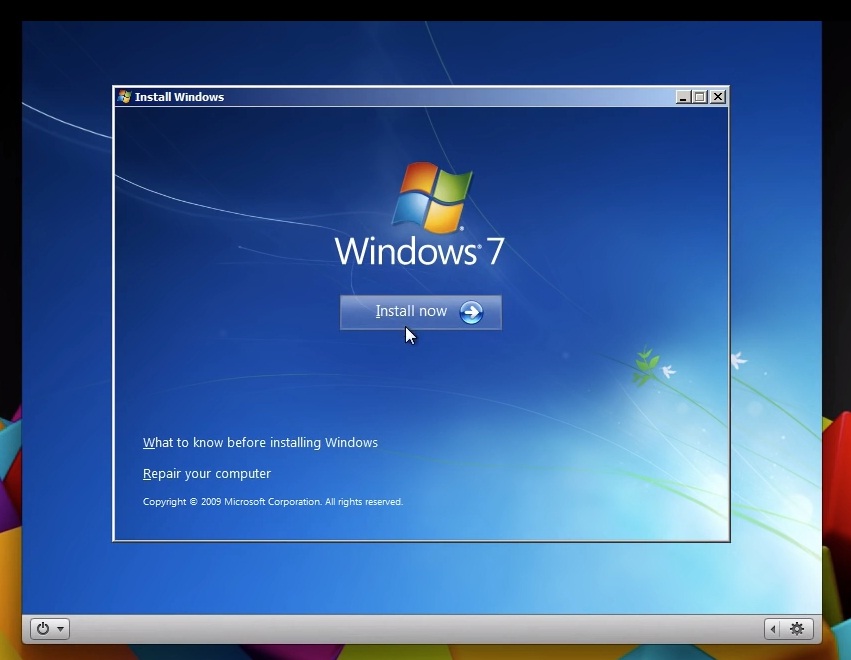Open the gear settings icon in VM toolbar
Image resolution: width=851 pixels, height=660 pixels.
[x=797, y=629]
